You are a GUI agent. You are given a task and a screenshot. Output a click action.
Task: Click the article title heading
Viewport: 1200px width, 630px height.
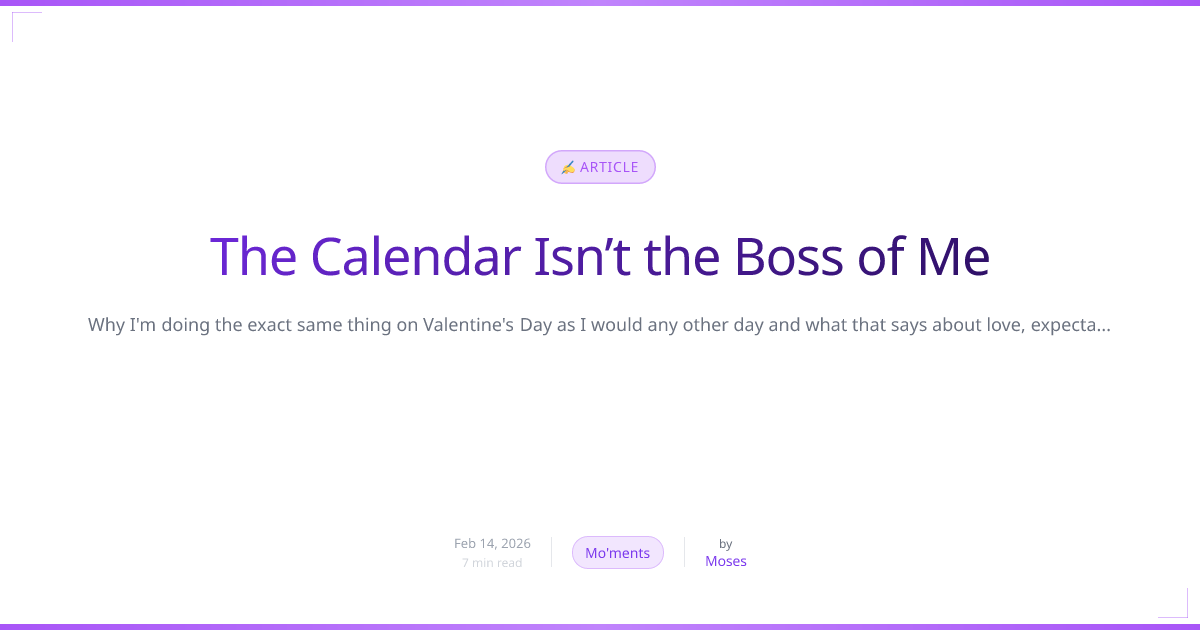point(600,257)
